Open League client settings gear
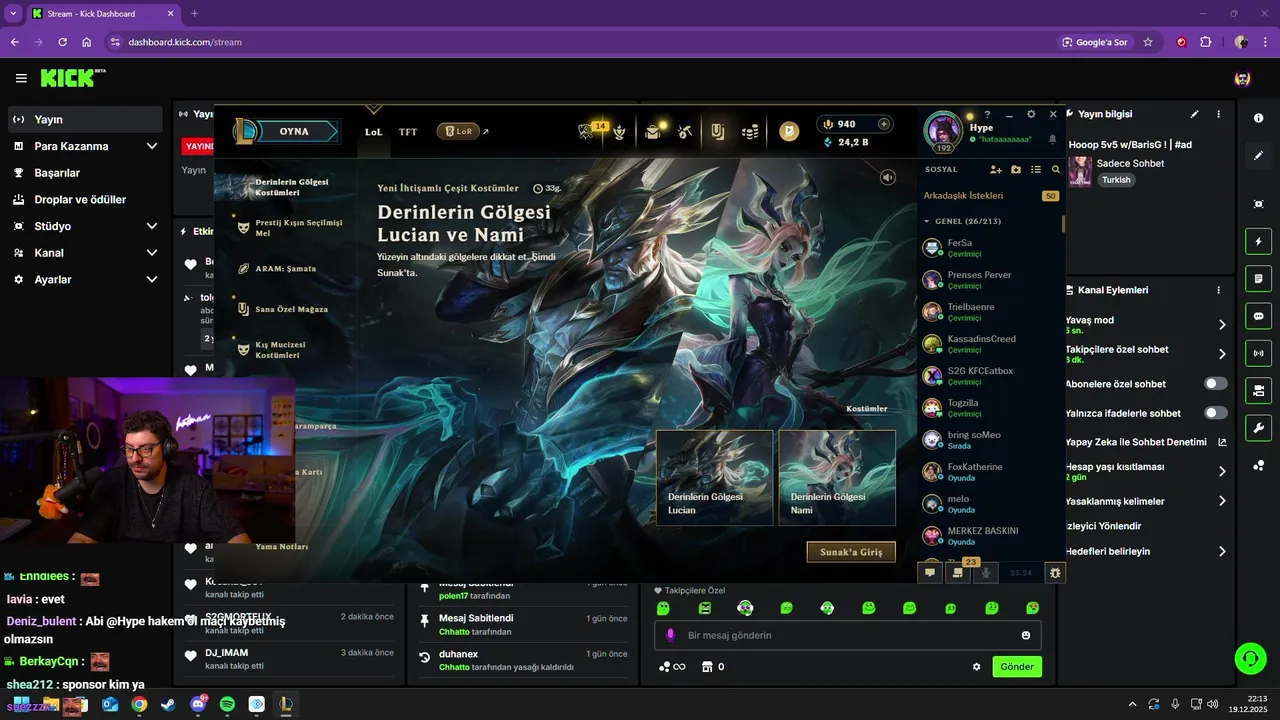Screen dimensions: 1280x720 [x=1031, y=114]
